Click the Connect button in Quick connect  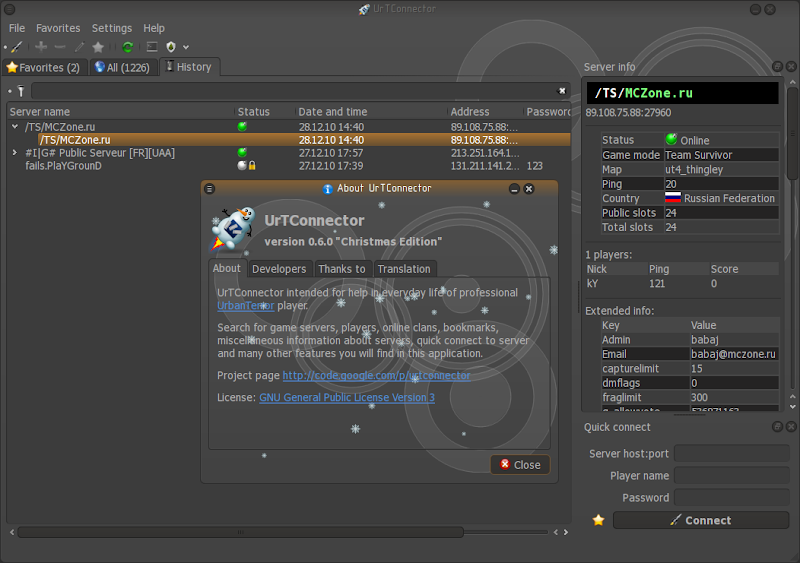701,520
